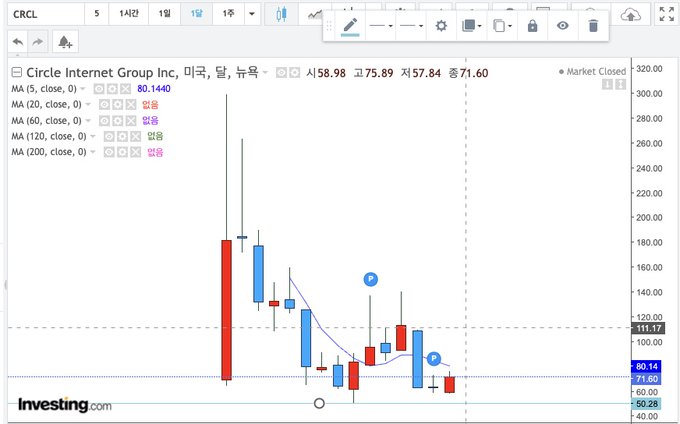Delete the drawing with trash icon
This screenshot has width=680, height=424.
(593, 26)
